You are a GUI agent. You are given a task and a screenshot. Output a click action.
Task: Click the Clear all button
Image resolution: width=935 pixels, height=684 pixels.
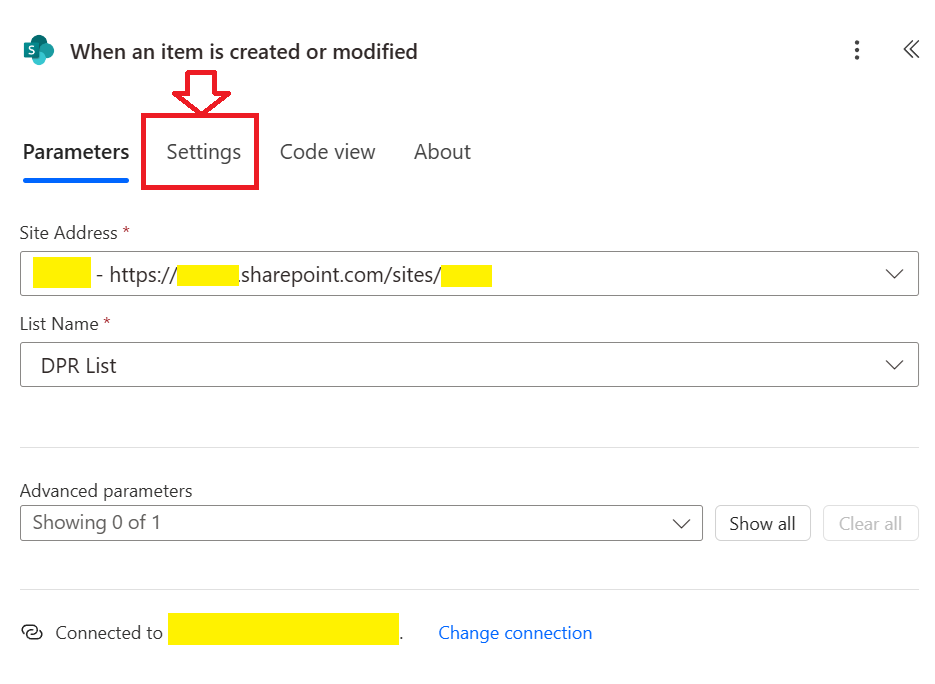[x=870, y=523]
